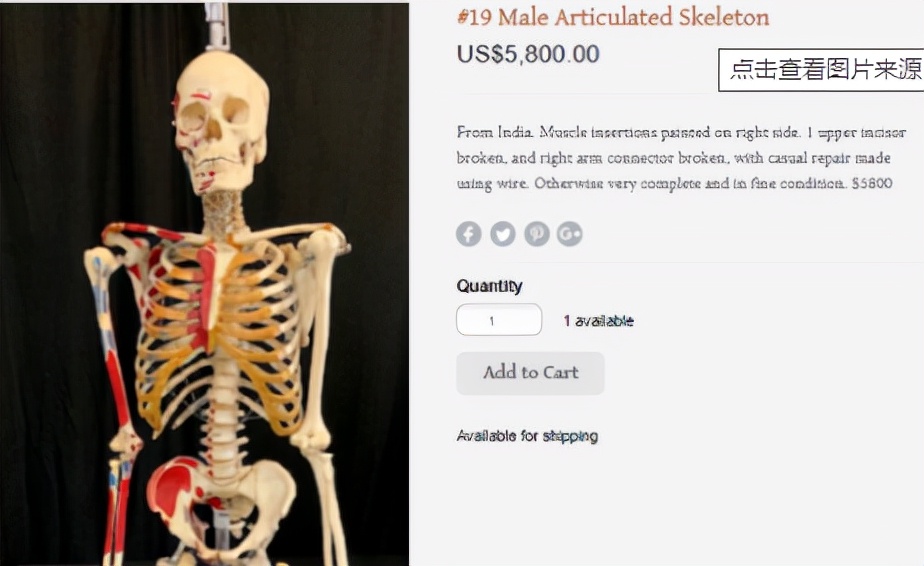Focus the Quantity number field

(499, 320)
